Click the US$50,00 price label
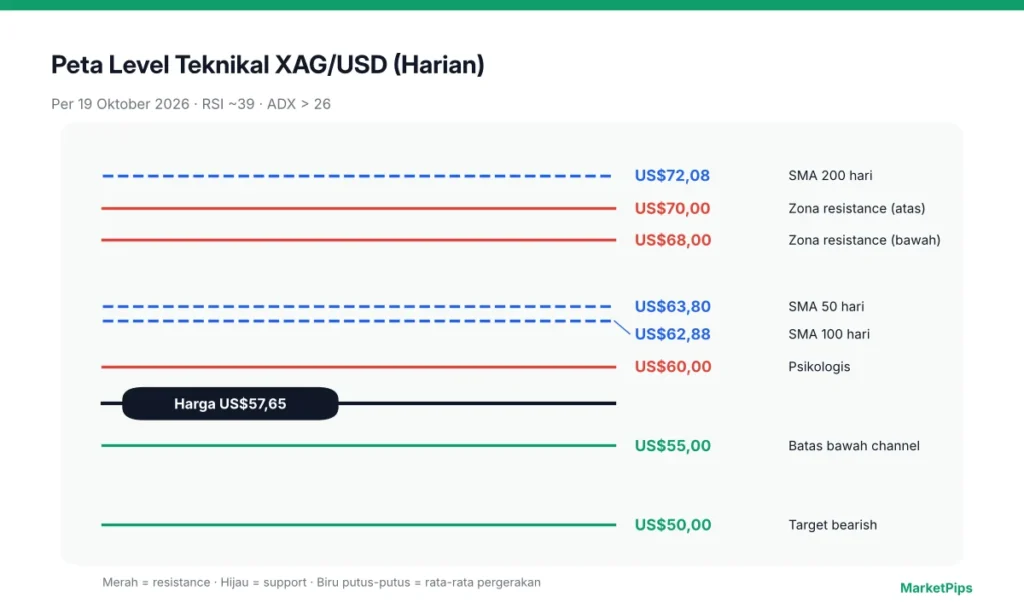Image resolution: width=1024 pixels, height=614 pixels. point(673,525)
